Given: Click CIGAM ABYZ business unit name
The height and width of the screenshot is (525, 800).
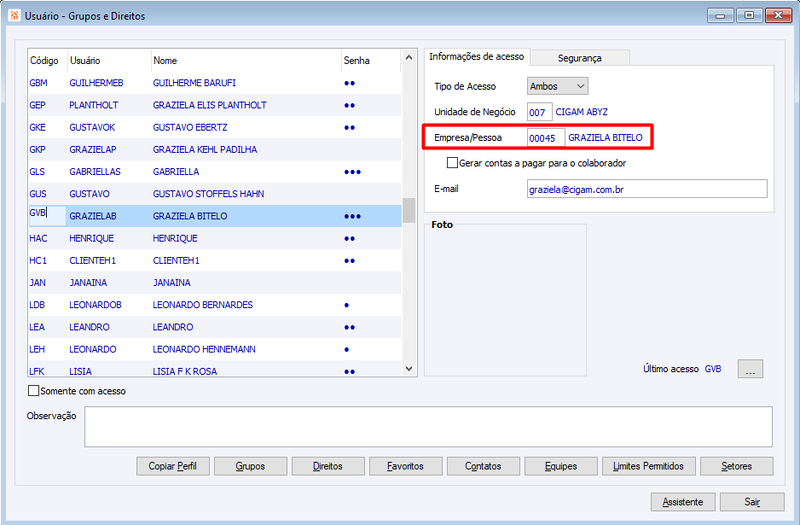Looking at the screenshot, I should click(x=582, y=112).
